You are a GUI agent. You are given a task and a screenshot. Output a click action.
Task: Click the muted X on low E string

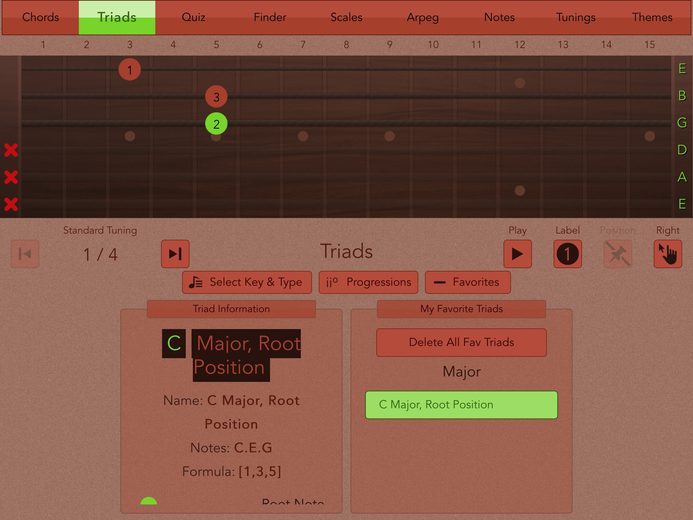[11, 205]
